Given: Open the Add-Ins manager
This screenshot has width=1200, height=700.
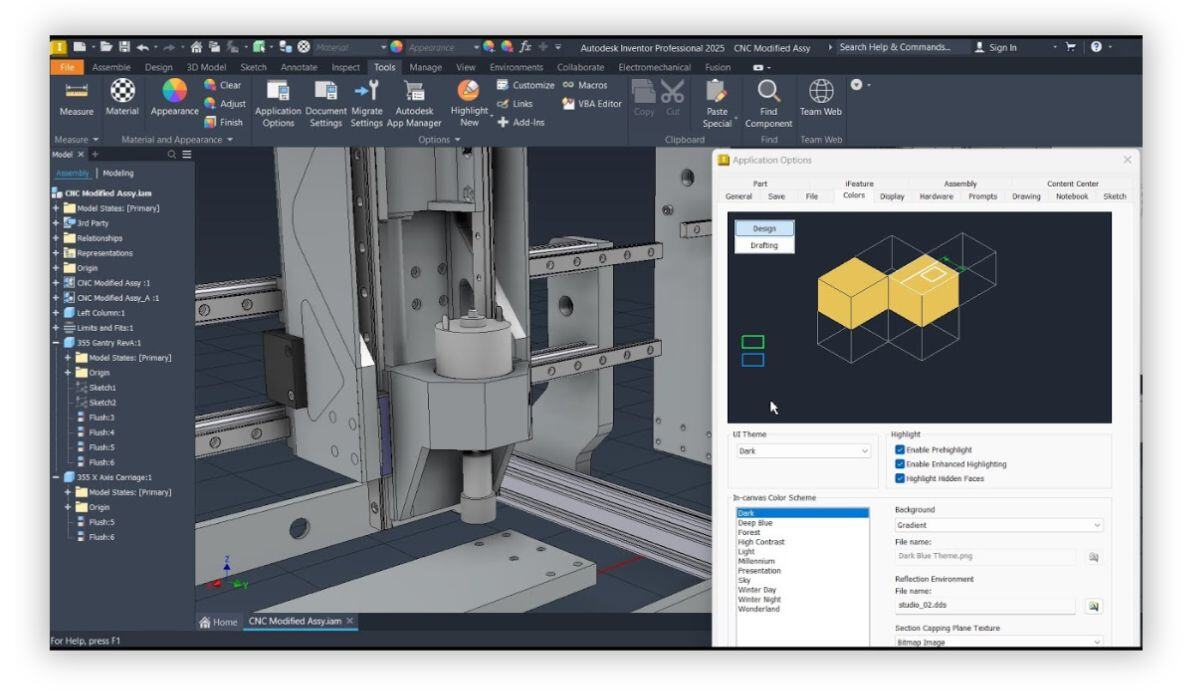Looking at the screenshot, I should (521, 122).
